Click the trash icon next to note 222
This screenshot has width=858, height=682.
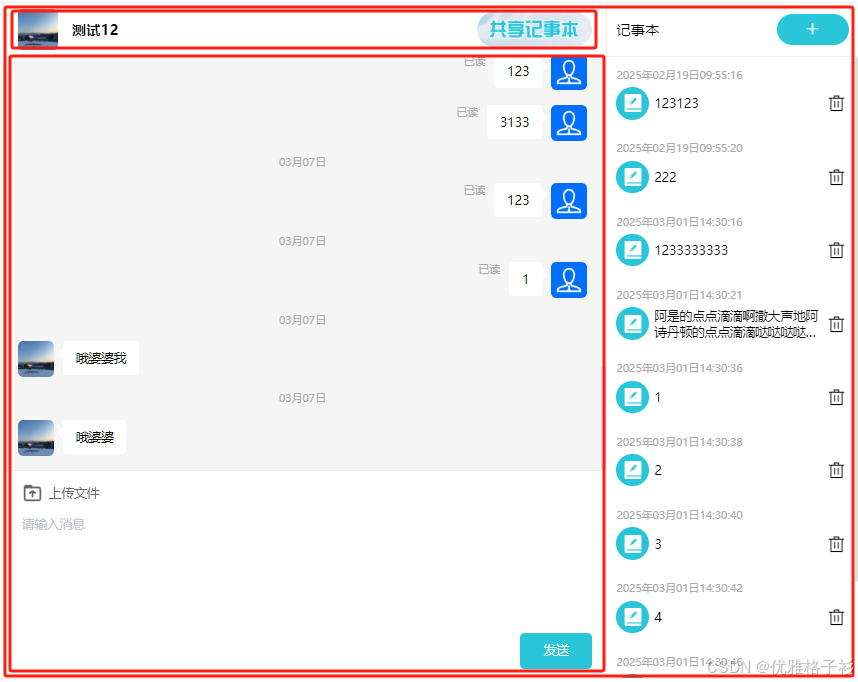(x=837, y=177)
